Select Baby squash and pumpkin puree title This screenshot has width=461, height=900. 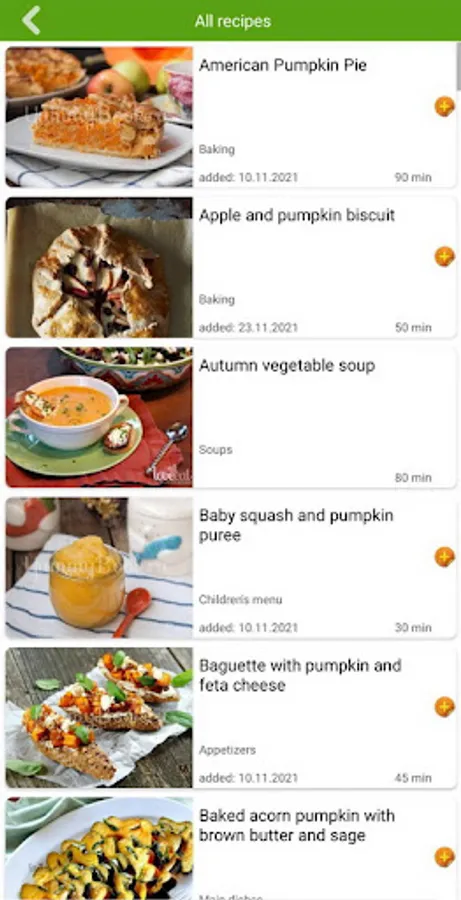pyautogui.click(x=296, y=525)
